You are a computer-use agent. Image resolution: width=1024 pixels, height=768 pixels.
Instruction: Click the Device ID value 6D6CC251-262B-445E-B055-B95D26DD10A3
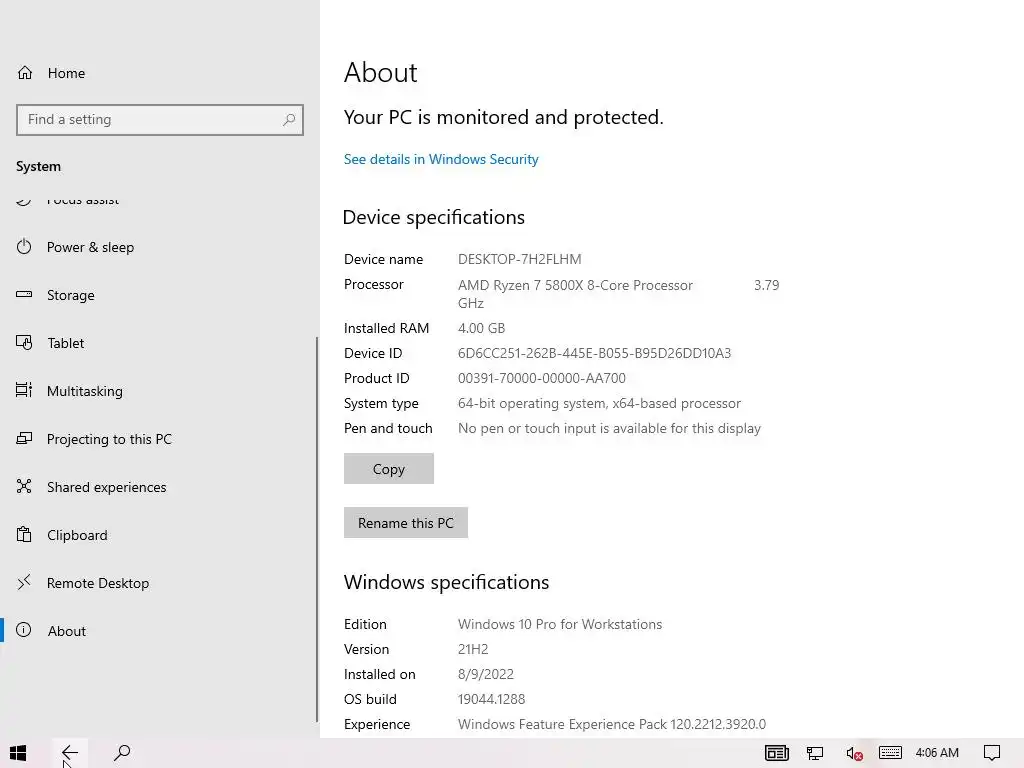pos(594,353)
